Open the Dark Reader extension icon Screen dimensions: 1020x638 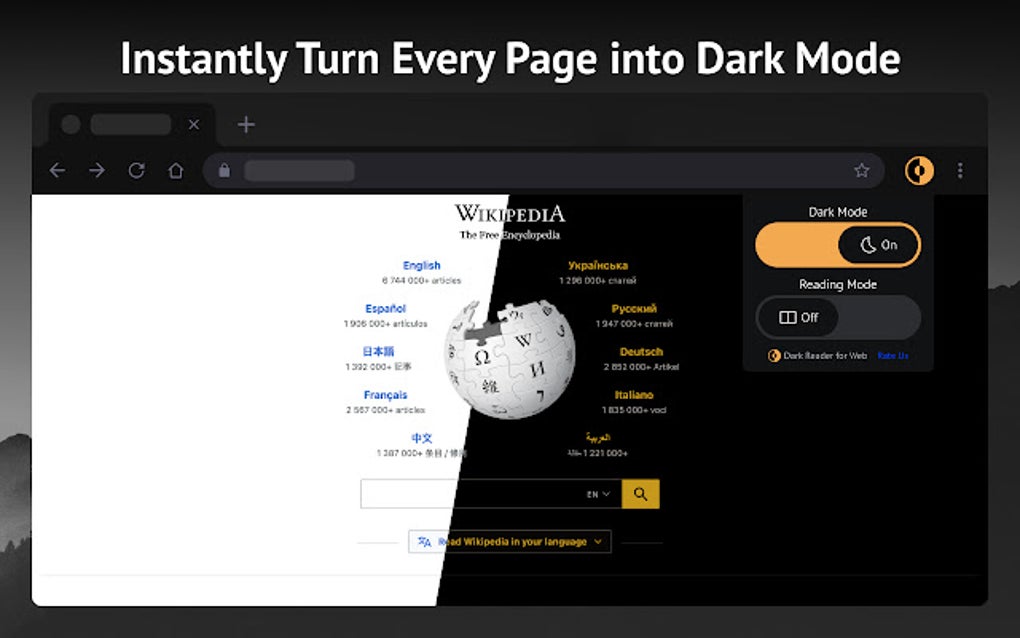pyautogui.click(x=919, y=170)
